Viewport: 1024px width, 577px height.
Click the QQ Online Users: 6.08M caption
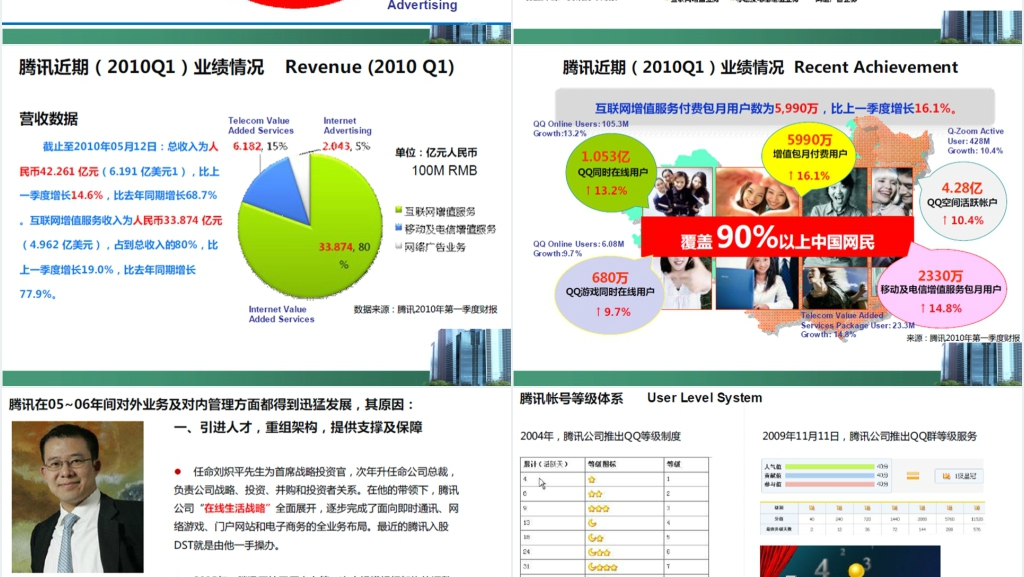[x=578, y=249]
